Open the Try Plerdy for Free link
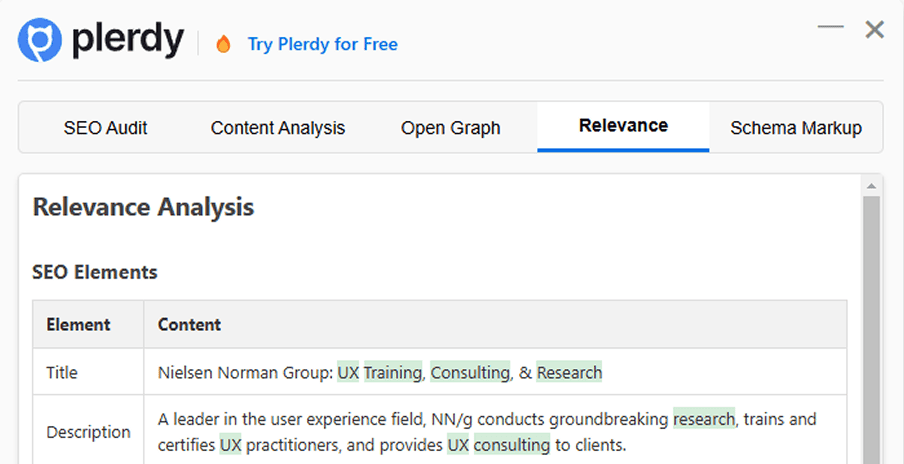904x464 pixels. coord(322,44)
